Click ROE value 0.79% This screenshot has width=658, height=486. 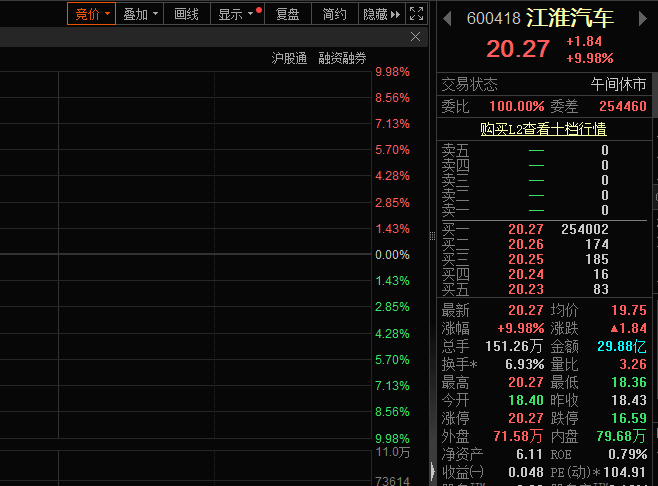pyautogui.click(x=628, y=455)
